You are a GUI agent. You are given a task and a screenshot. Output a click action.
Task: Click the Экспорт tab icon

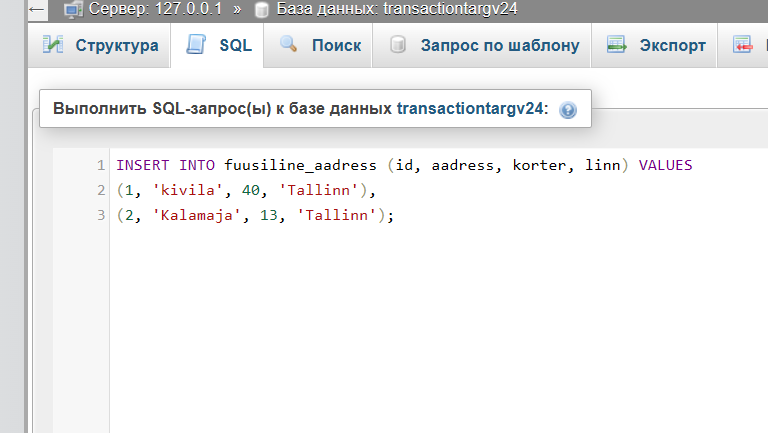pos(617,45)
